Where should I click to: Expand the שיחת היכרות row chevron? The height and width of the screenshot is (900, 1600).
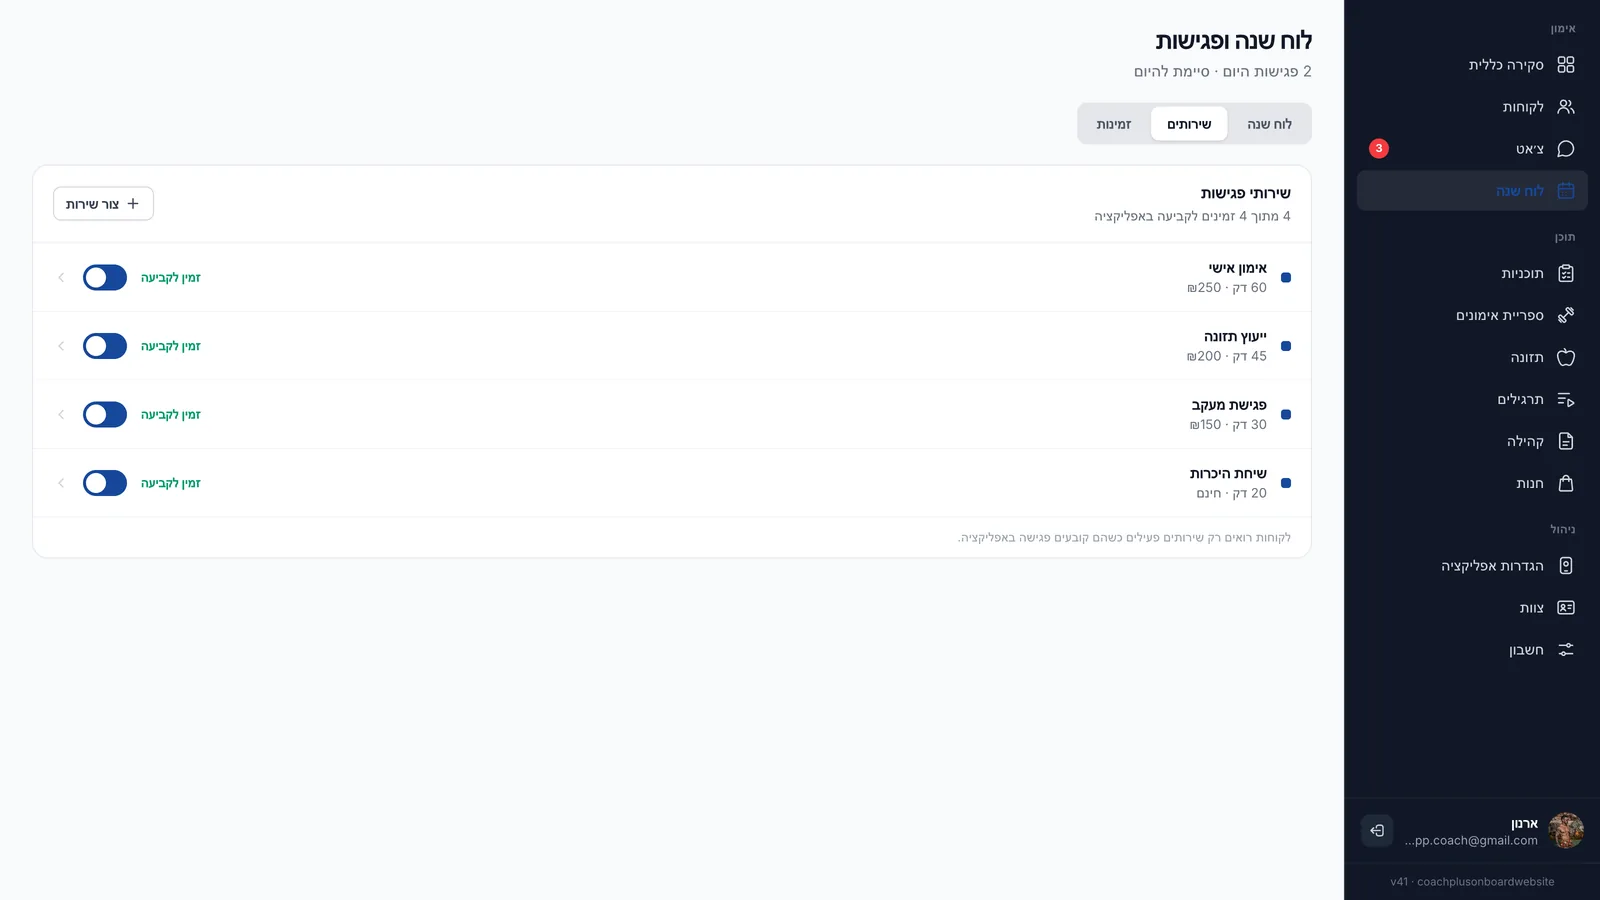click(61, 483)
